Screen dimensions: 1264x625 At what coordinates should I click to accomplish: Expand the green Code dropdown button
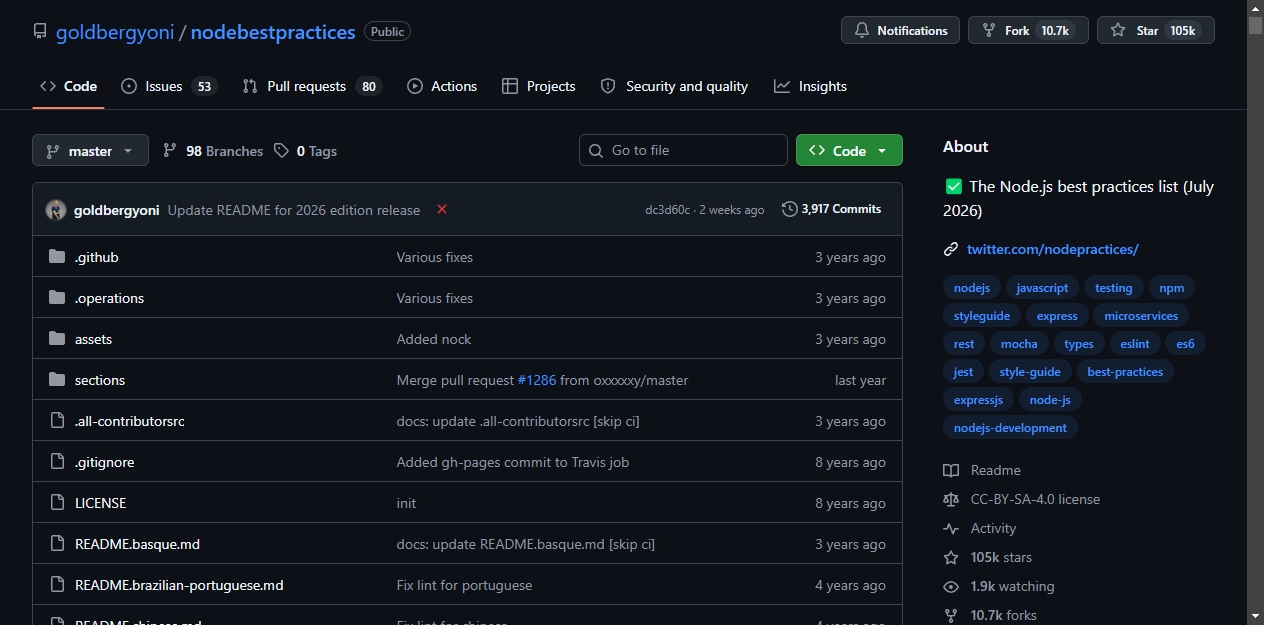(x=849, y=150)
